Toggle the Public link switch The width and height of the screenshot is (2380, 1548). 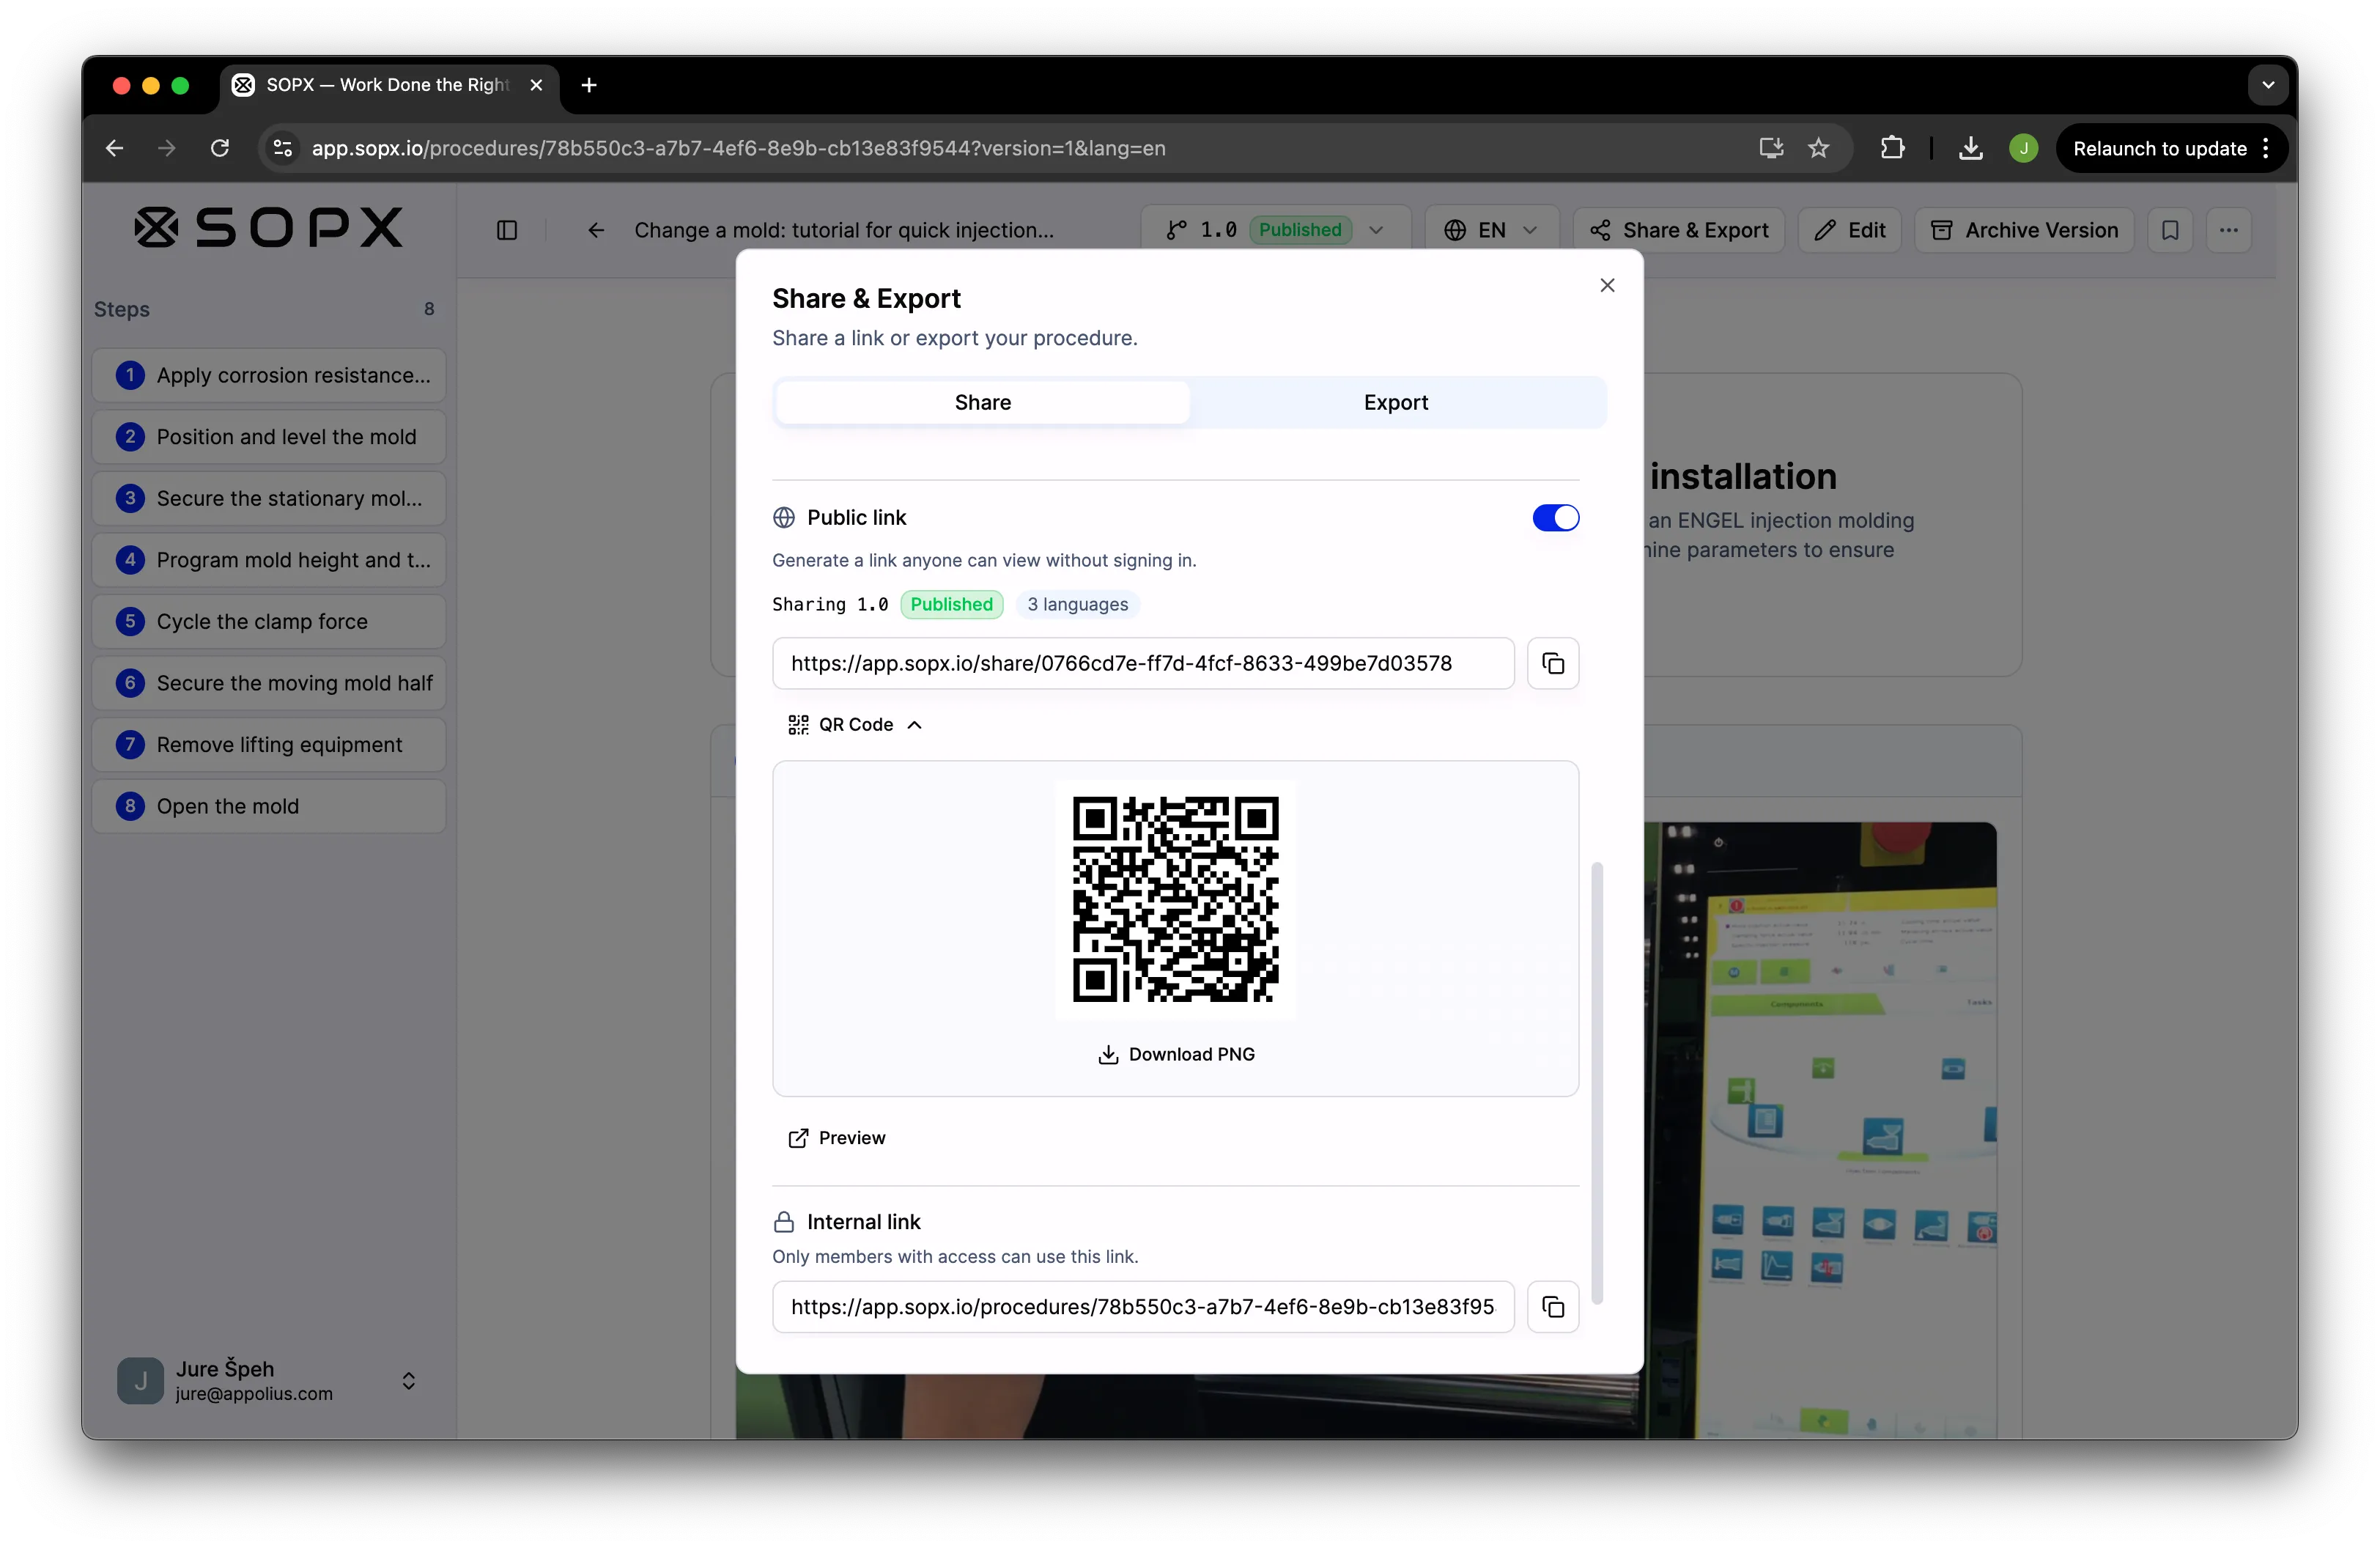click(x=1555, y=518)
